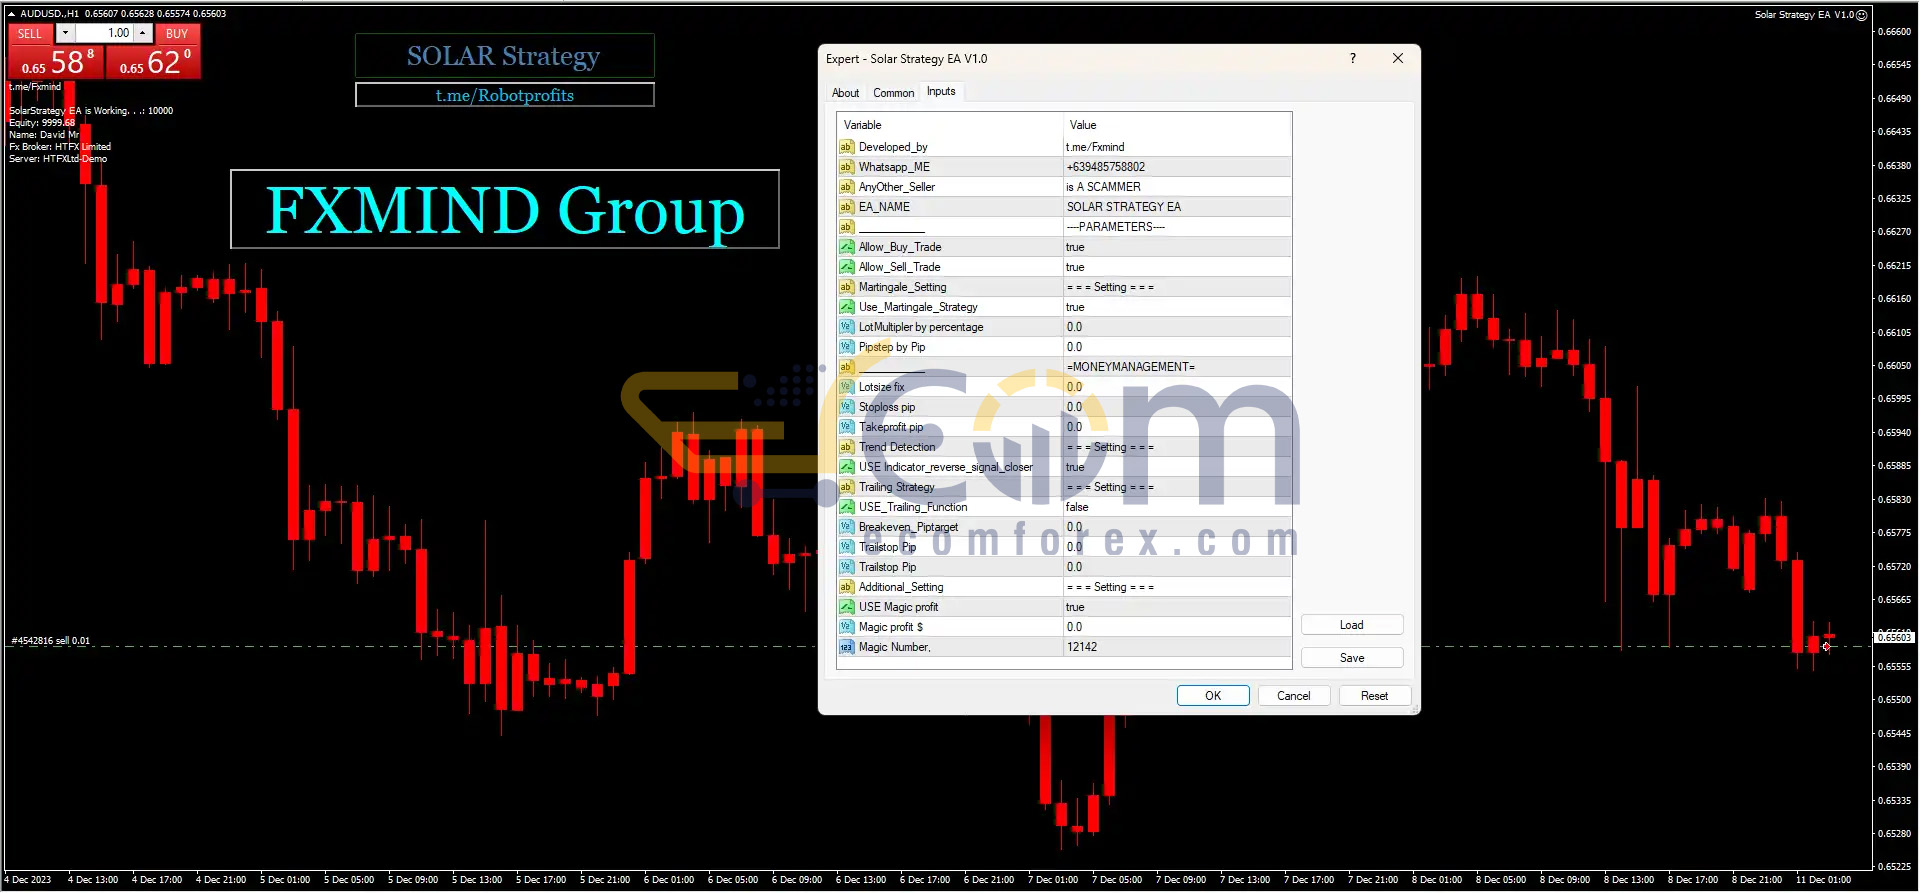The image size is (1920, 893).
Task: Click the boolean icon beside Use_Martingale_Strategy
Action: 846,307
